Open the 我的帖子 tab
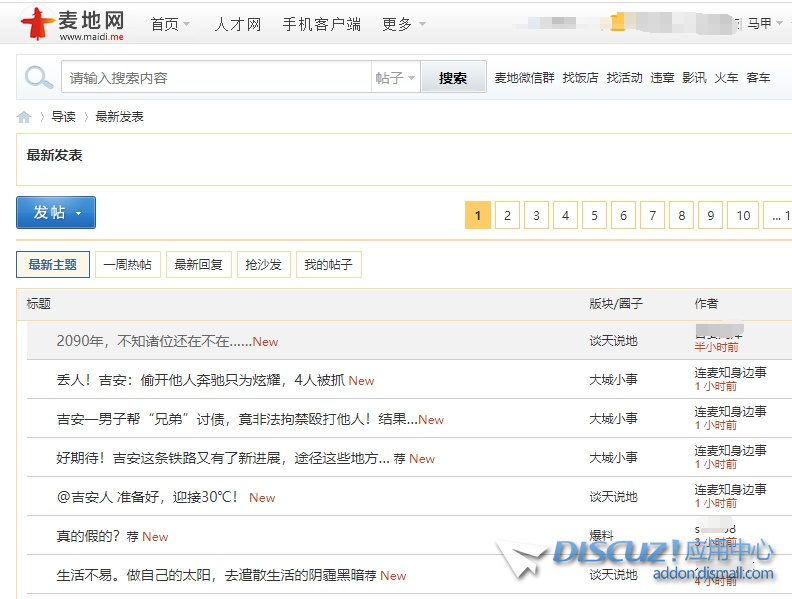Viewport: 792px width, 599px height. click(x=328, y=265)
